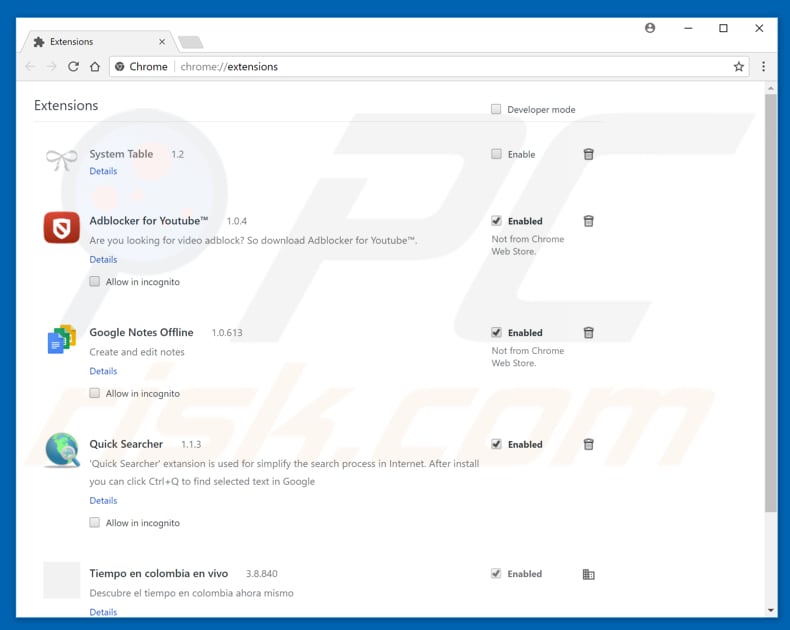The width and height of the screenshot is (790, 630).
Task: Delete Adblocker for Youtube extension
Action: click(588, 221)
